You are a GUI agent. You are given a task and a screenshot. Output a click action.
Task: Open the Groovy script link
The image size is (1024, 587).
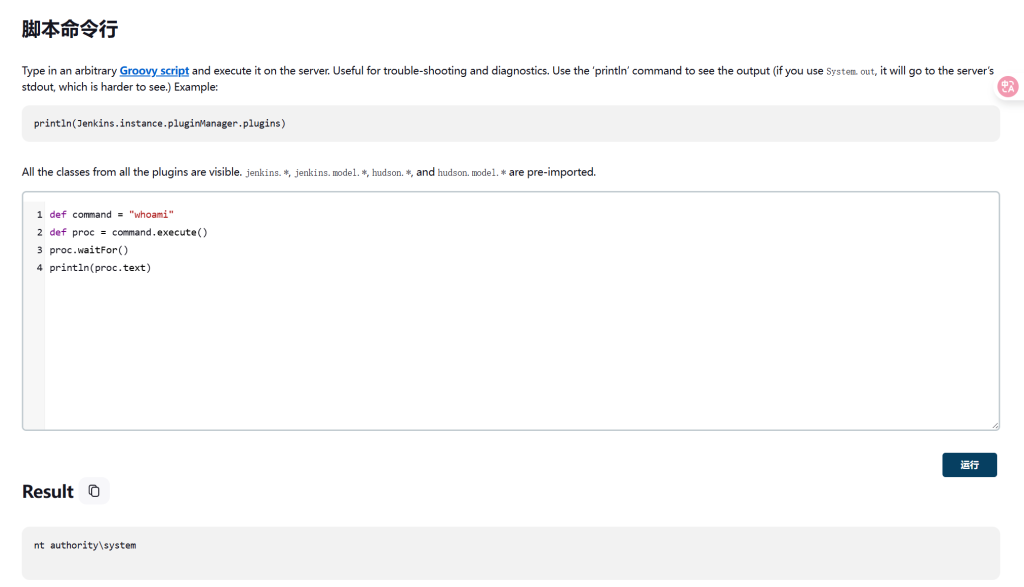(154, 71)
